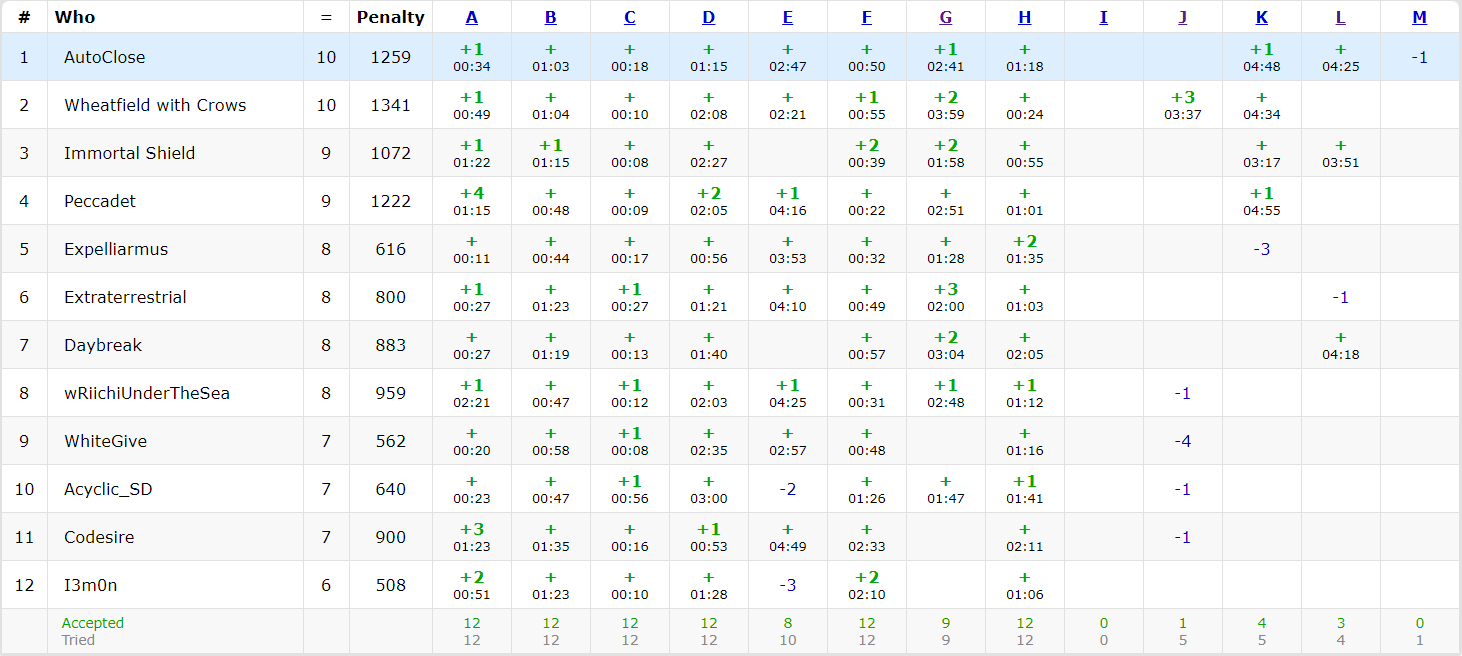
Task: Open problem M column link
Action: [x=1419, y=17]
